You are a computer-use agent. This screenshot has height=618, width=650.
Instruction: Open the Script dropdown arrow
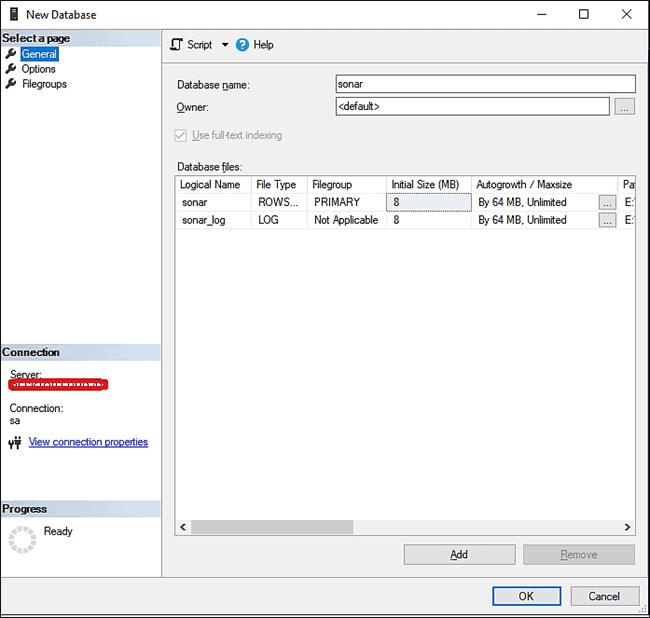pyautogui.click(x=225, y=44)
